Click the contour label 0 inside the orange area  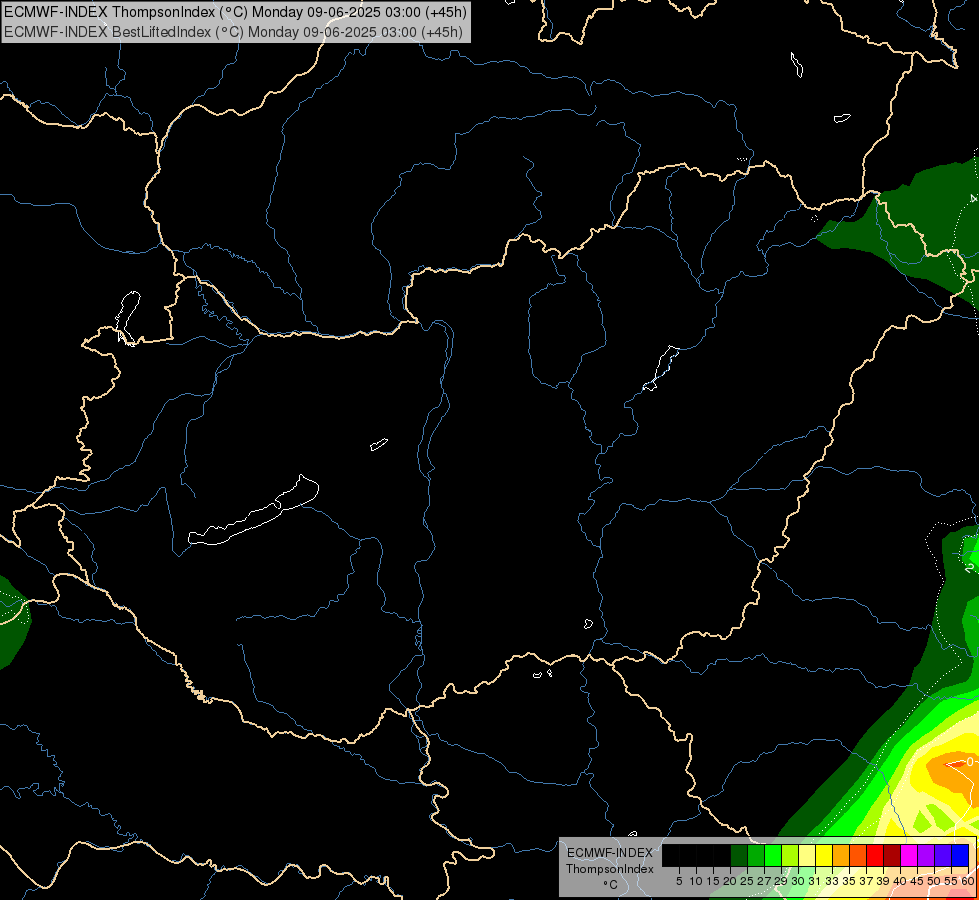pyautogui.click(x=970, y=761)
